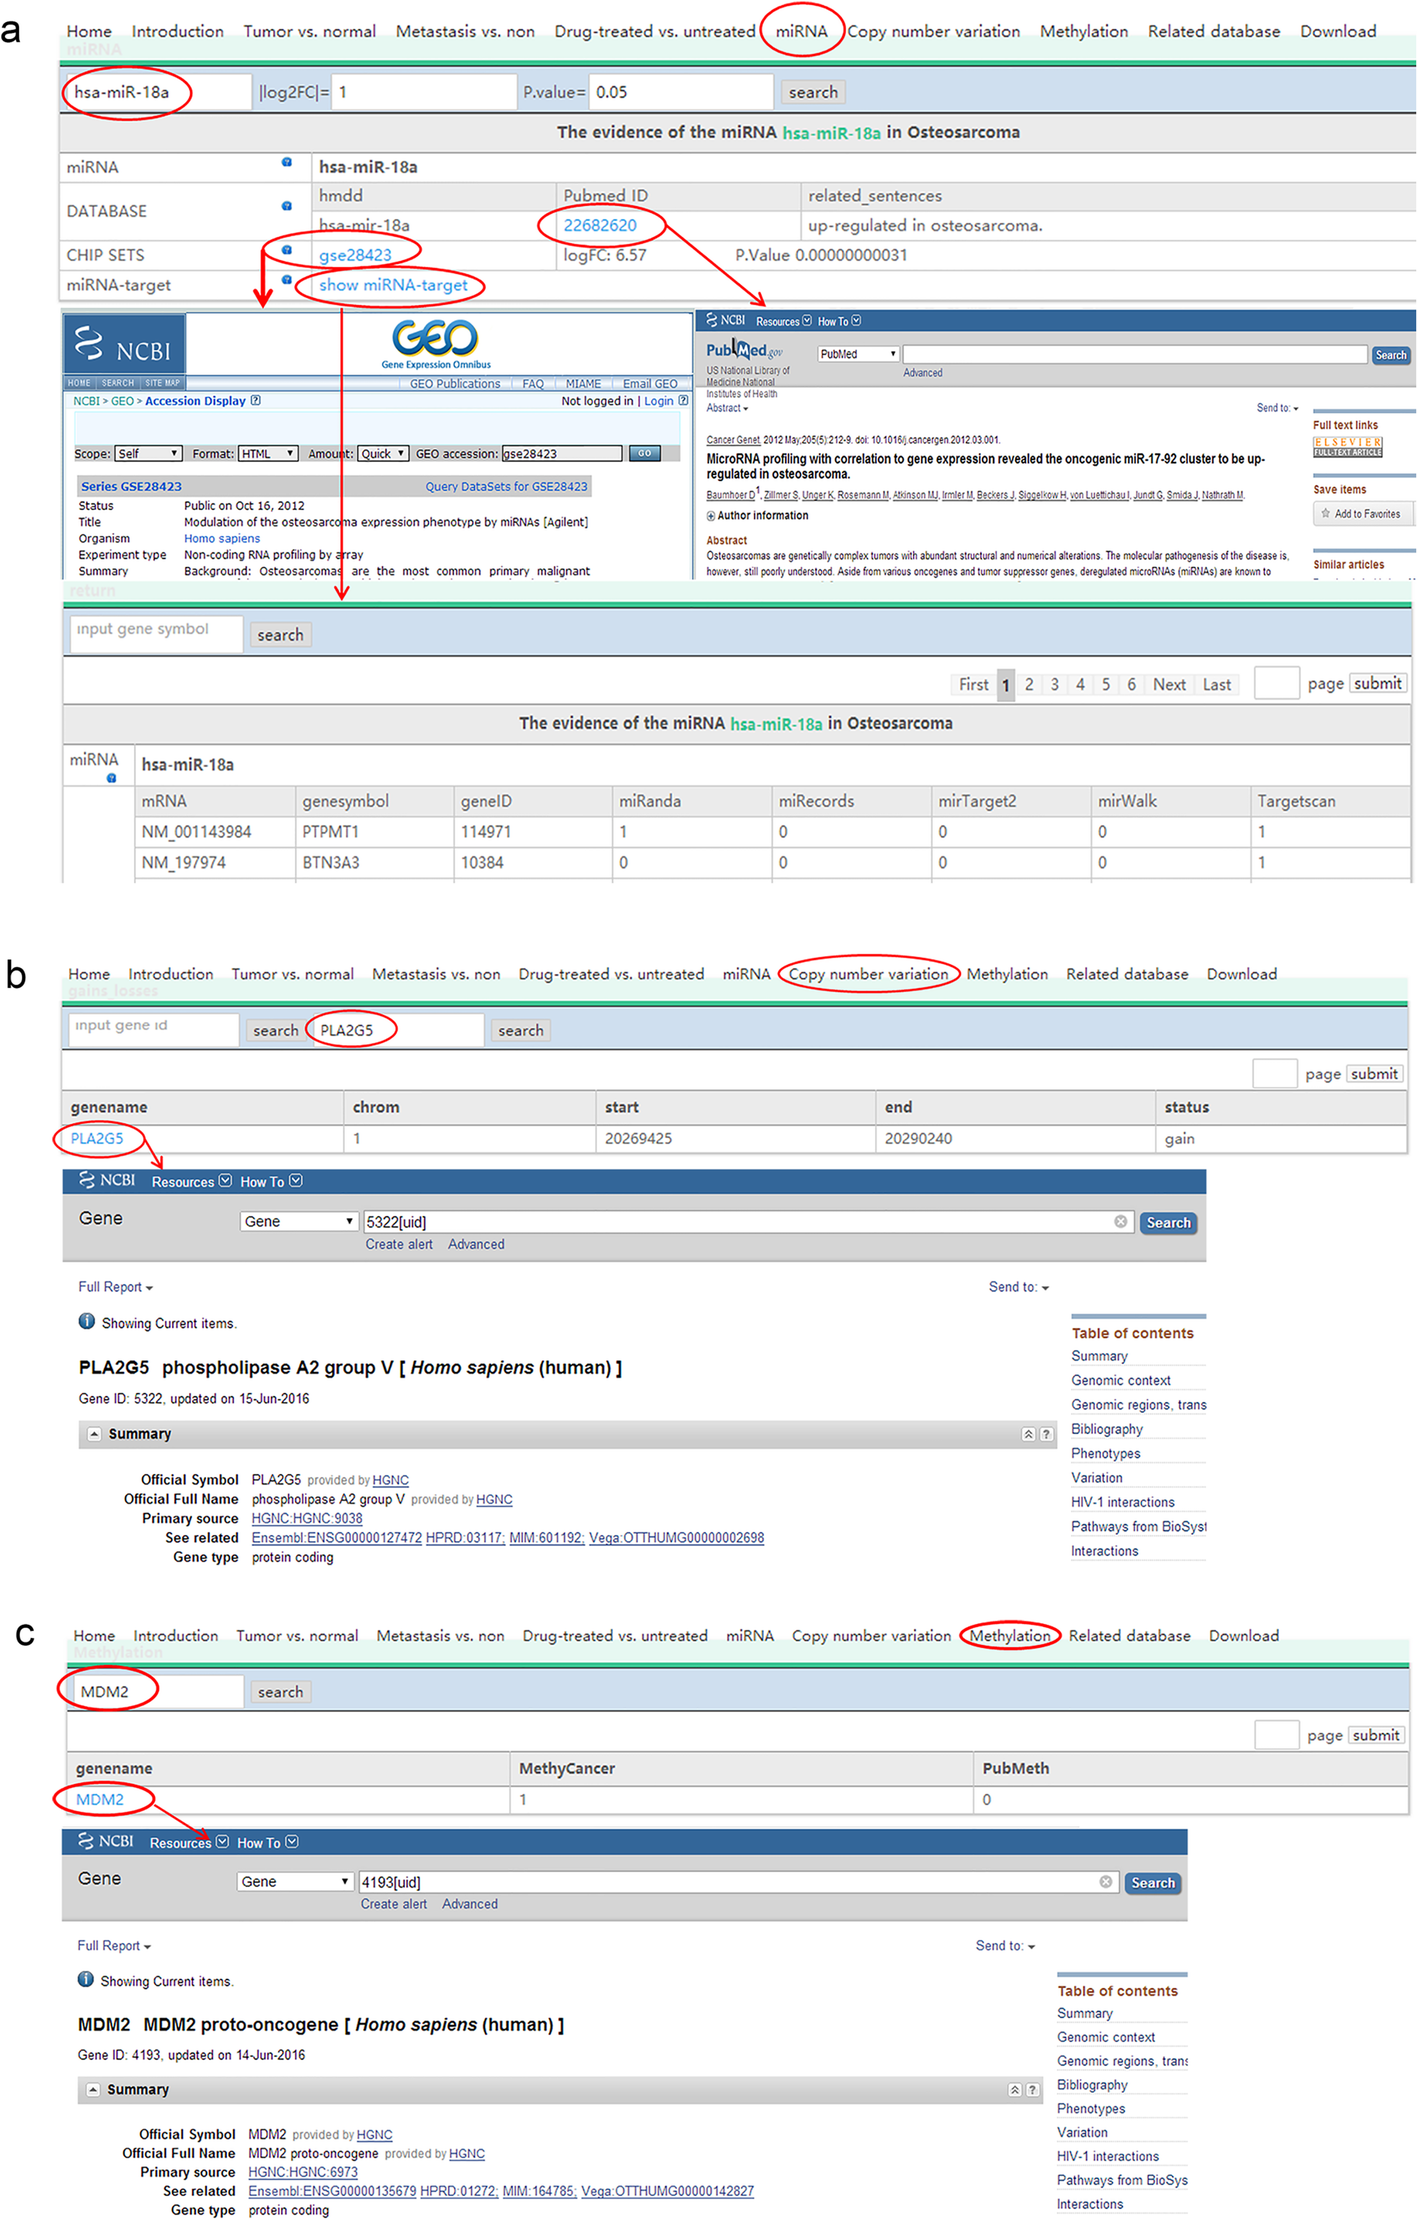The image size is (1418, 2220).
Task: Click the help icon beside DATABASE label
Action: 287,206
